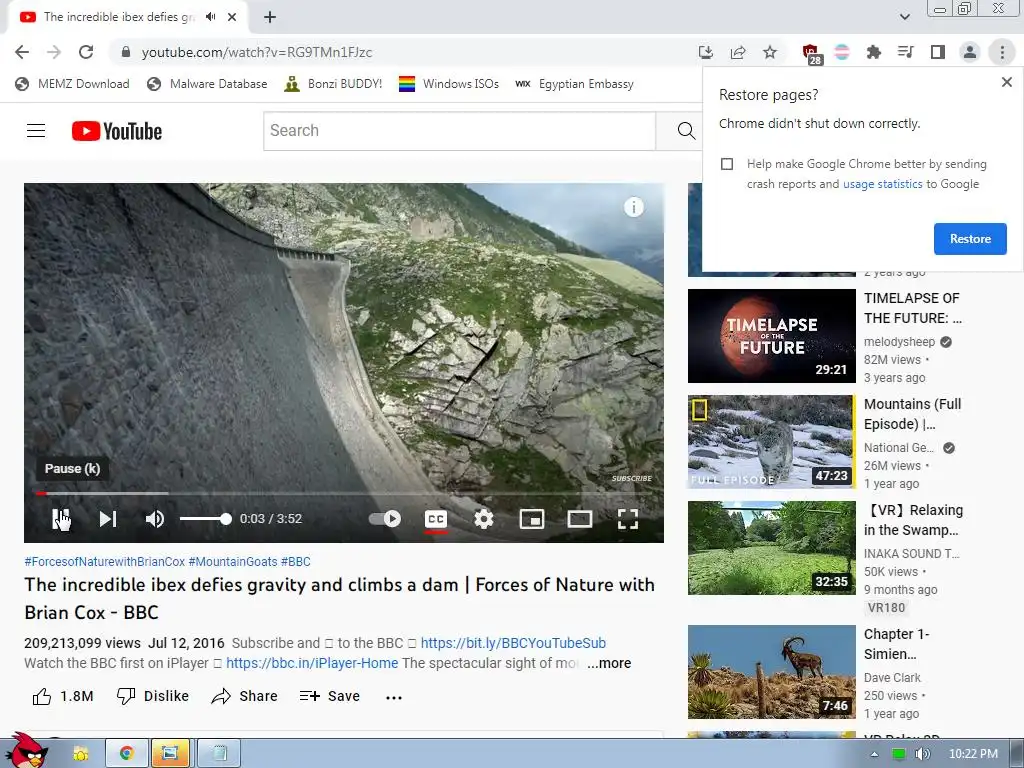Screen dimensions: 1024x768
Task: Go to the YouTube home logo
Action: (x=117, y=131)
